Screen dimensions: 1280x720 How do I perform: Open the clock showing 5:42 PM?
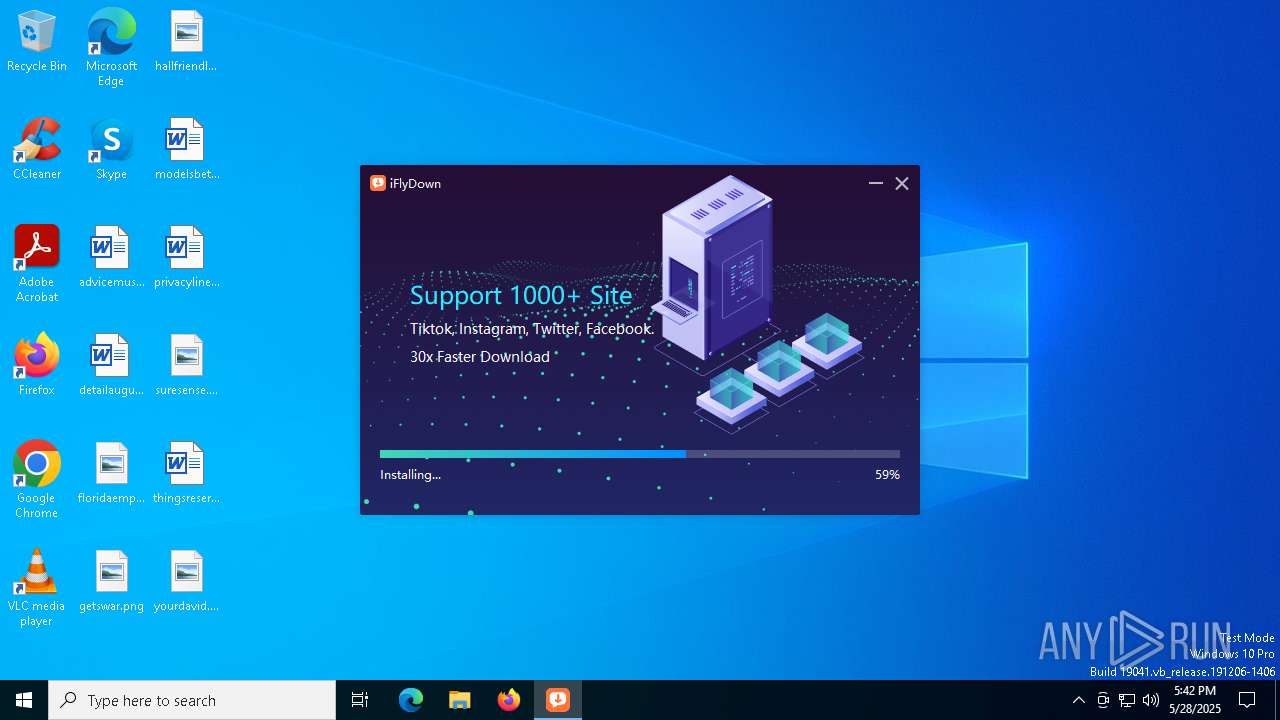[1195, 700]
